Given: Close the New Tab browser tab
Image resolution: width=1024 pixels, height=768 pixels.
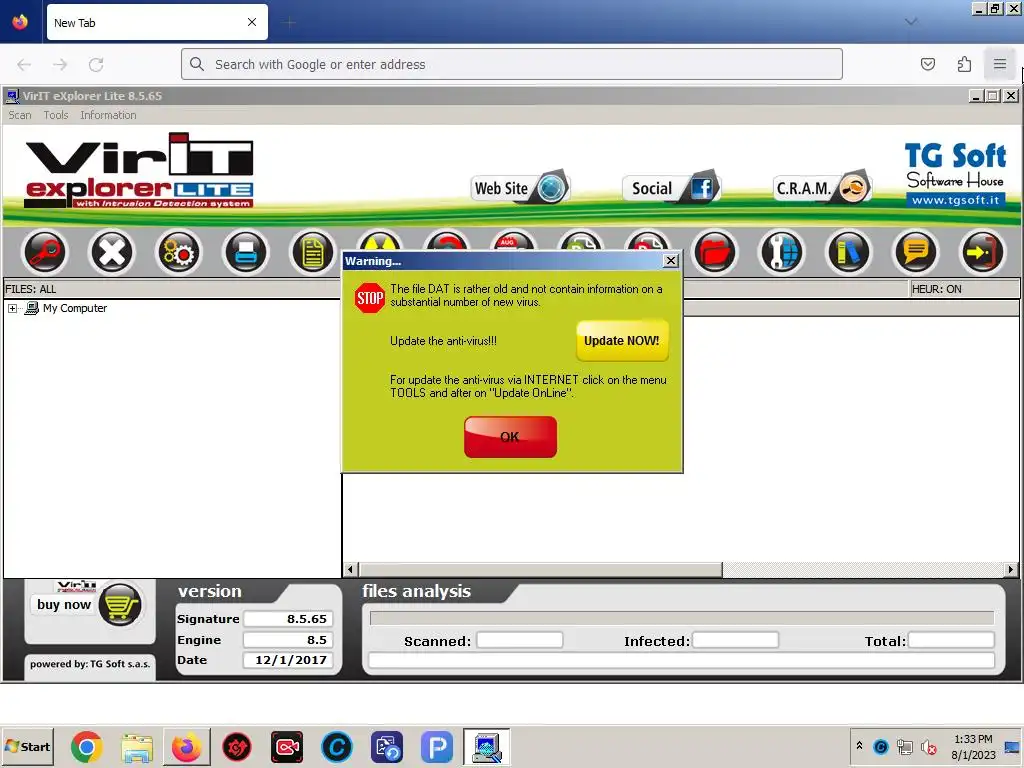Looking at the screenshot, I should pos(252,22).
